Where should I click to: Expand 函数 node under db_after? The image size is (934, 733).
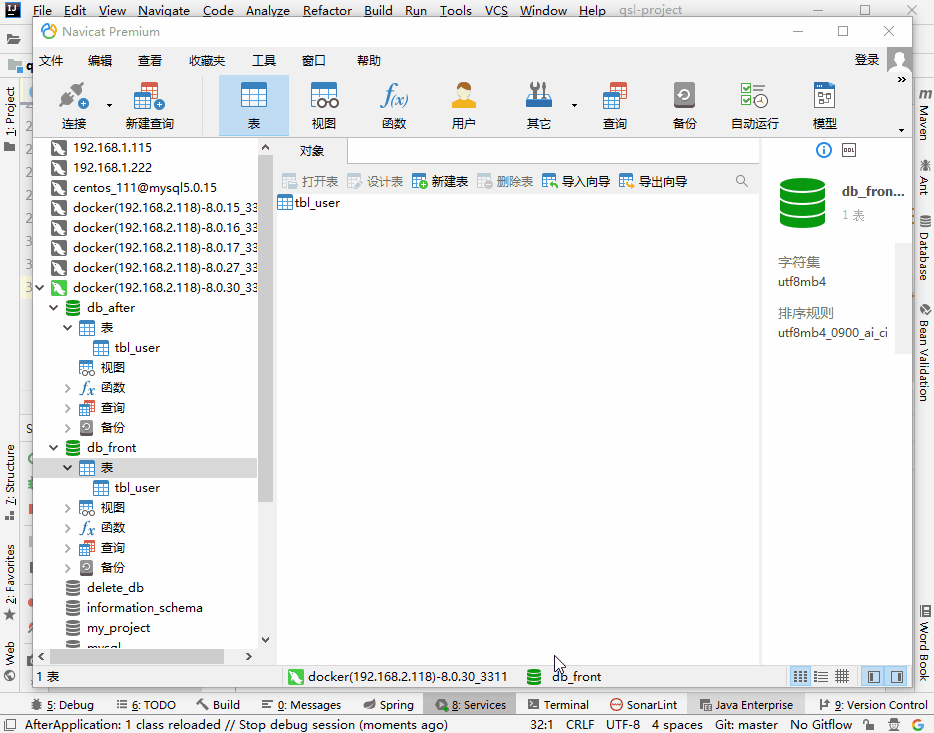point(67,388)
